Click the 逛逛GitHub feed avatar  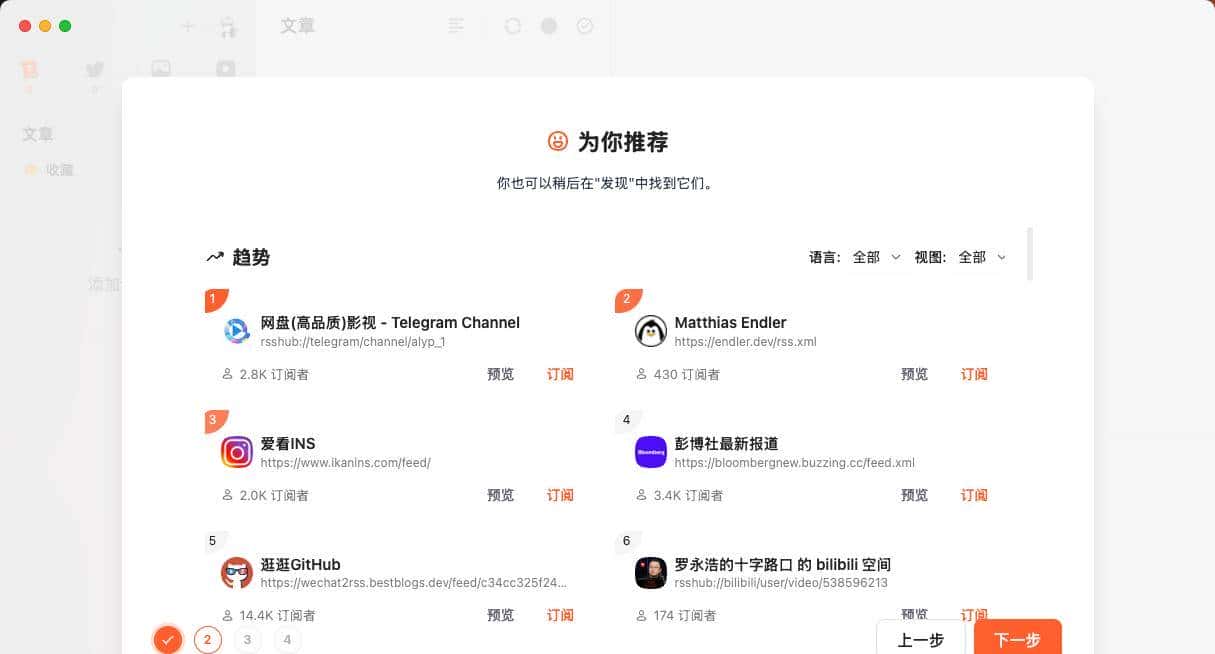click(x=236, y=574)
